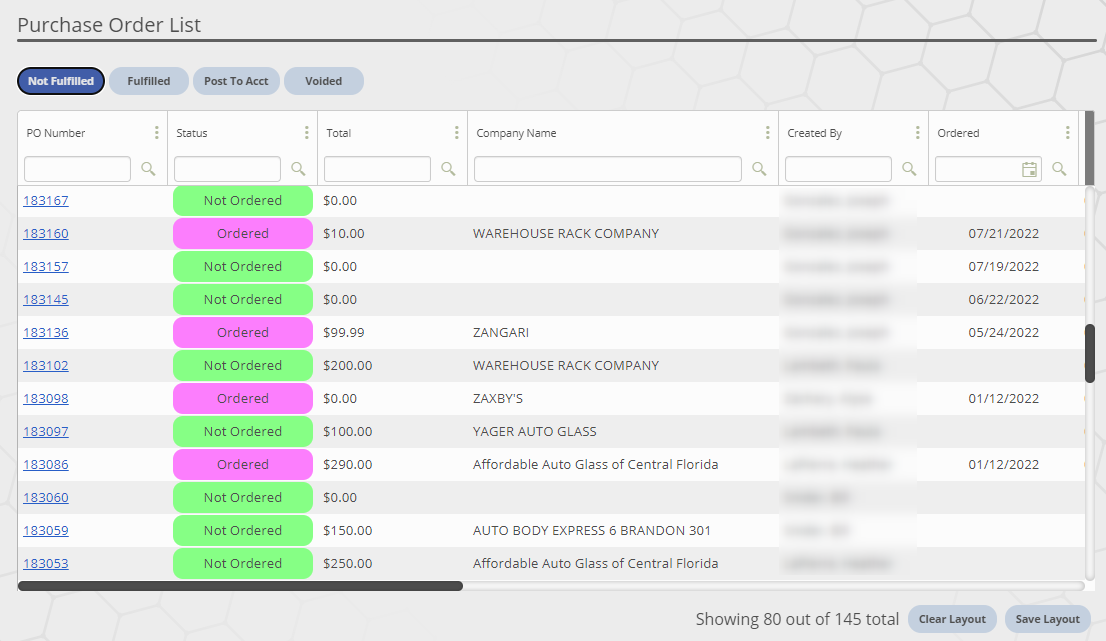Click the Ordered status of PO 183136
This screenshot has height=641, width=1106.
coord(243,332)
